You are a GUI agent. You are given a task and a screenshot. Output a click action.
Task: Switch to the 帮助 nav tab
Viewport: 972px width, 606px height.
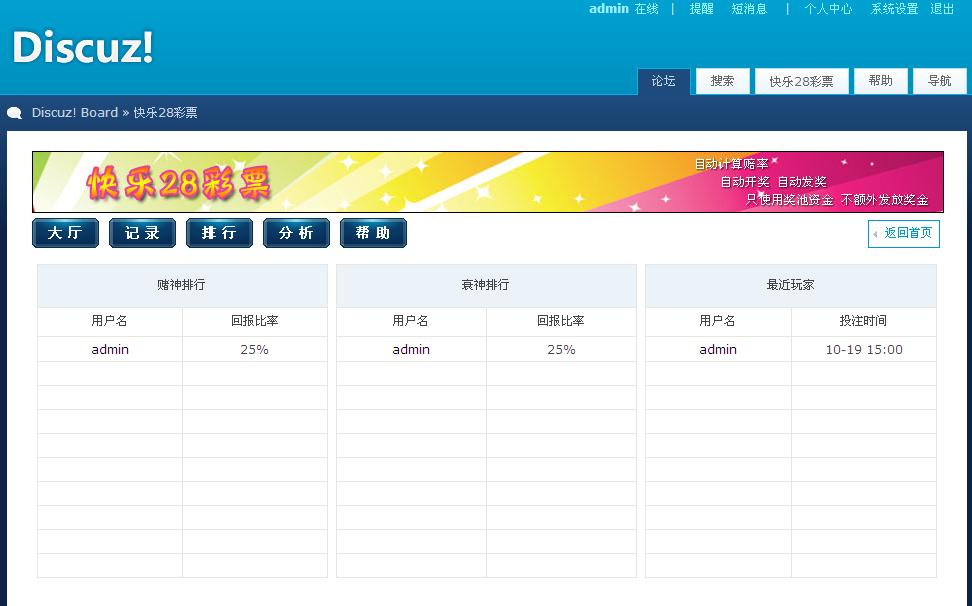pyautogui.click(x=880, y=81)
